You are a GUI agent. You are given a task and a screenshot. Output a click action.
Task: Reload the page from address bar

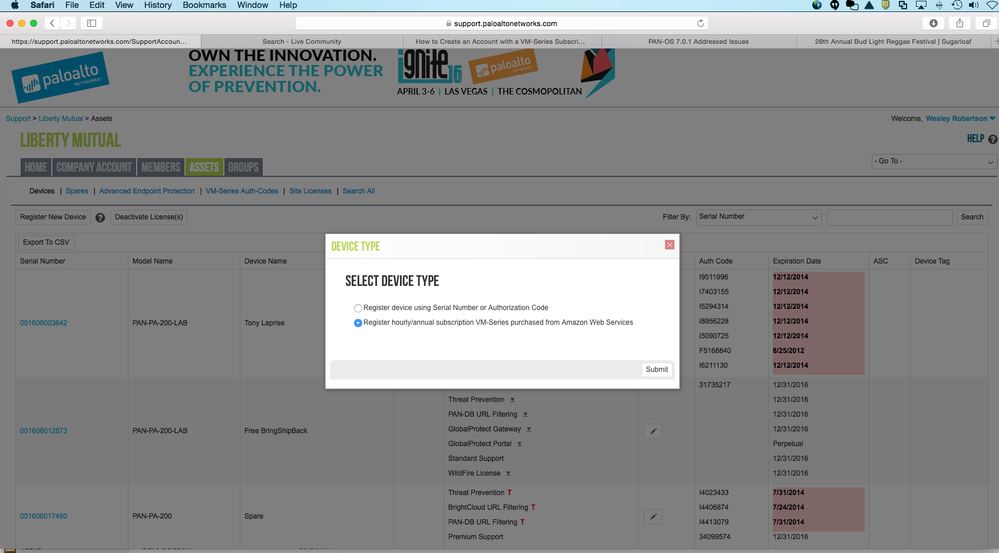click(700, 23)
